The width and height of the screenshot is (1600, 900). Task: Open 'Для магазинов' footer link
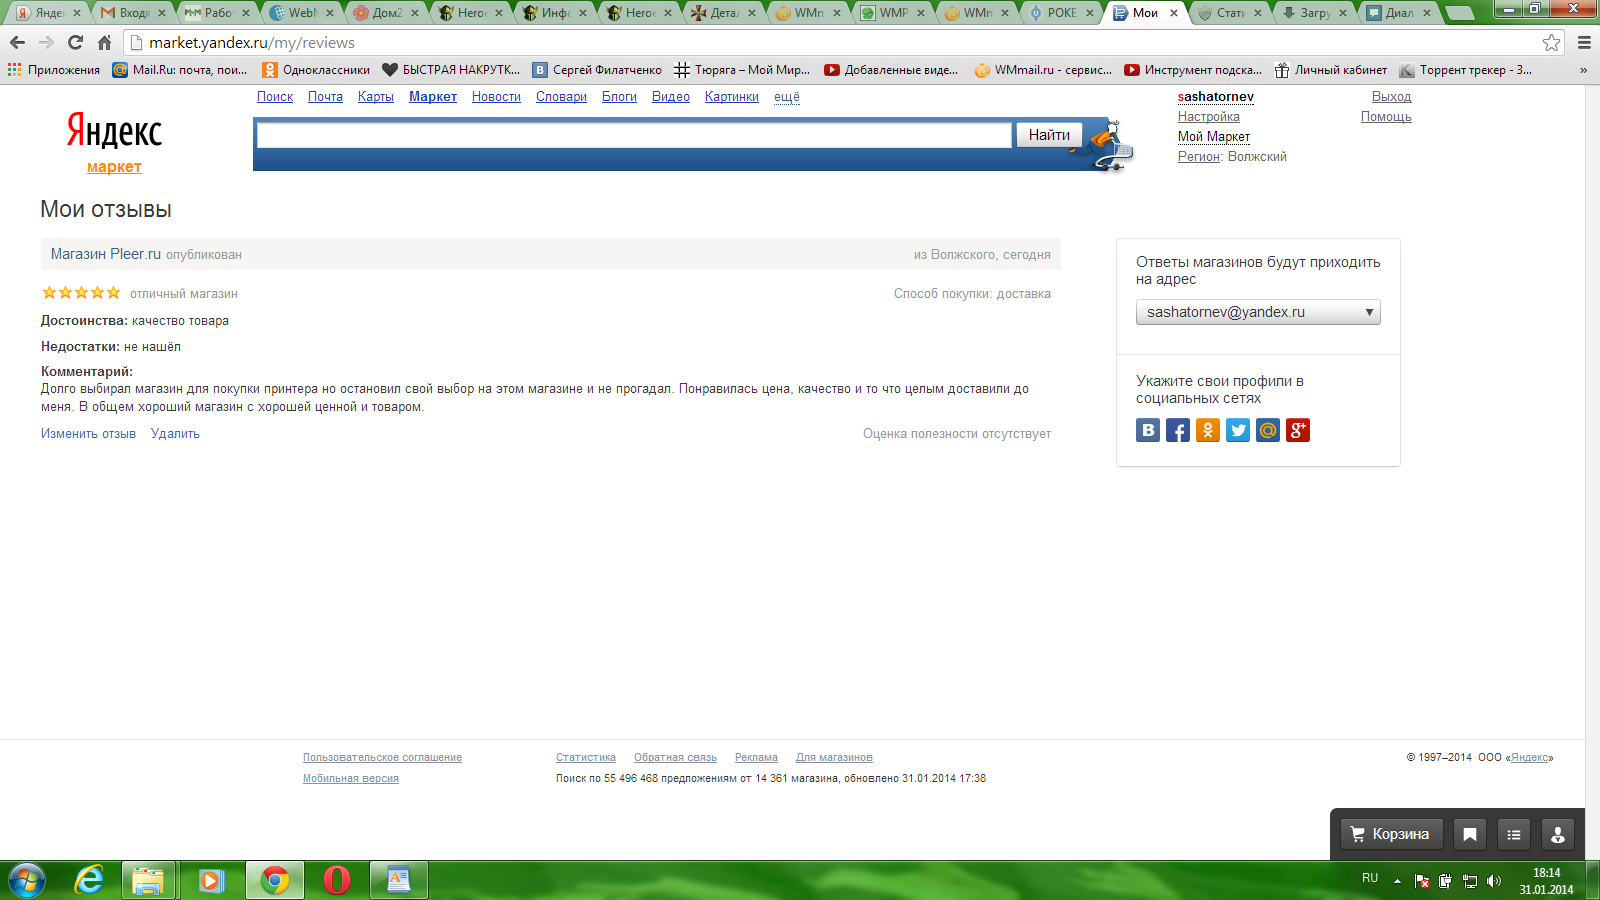(834, 758)
